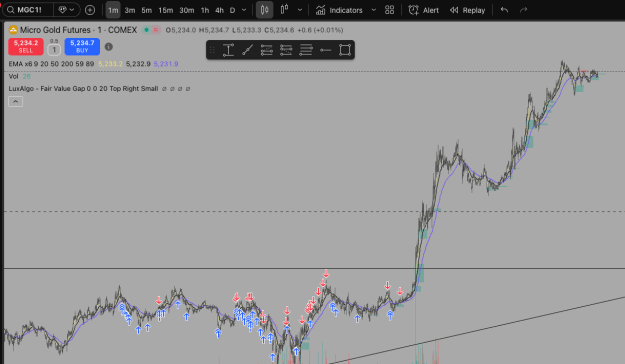Click the +0.6 (+0.01%) change value

320,30
